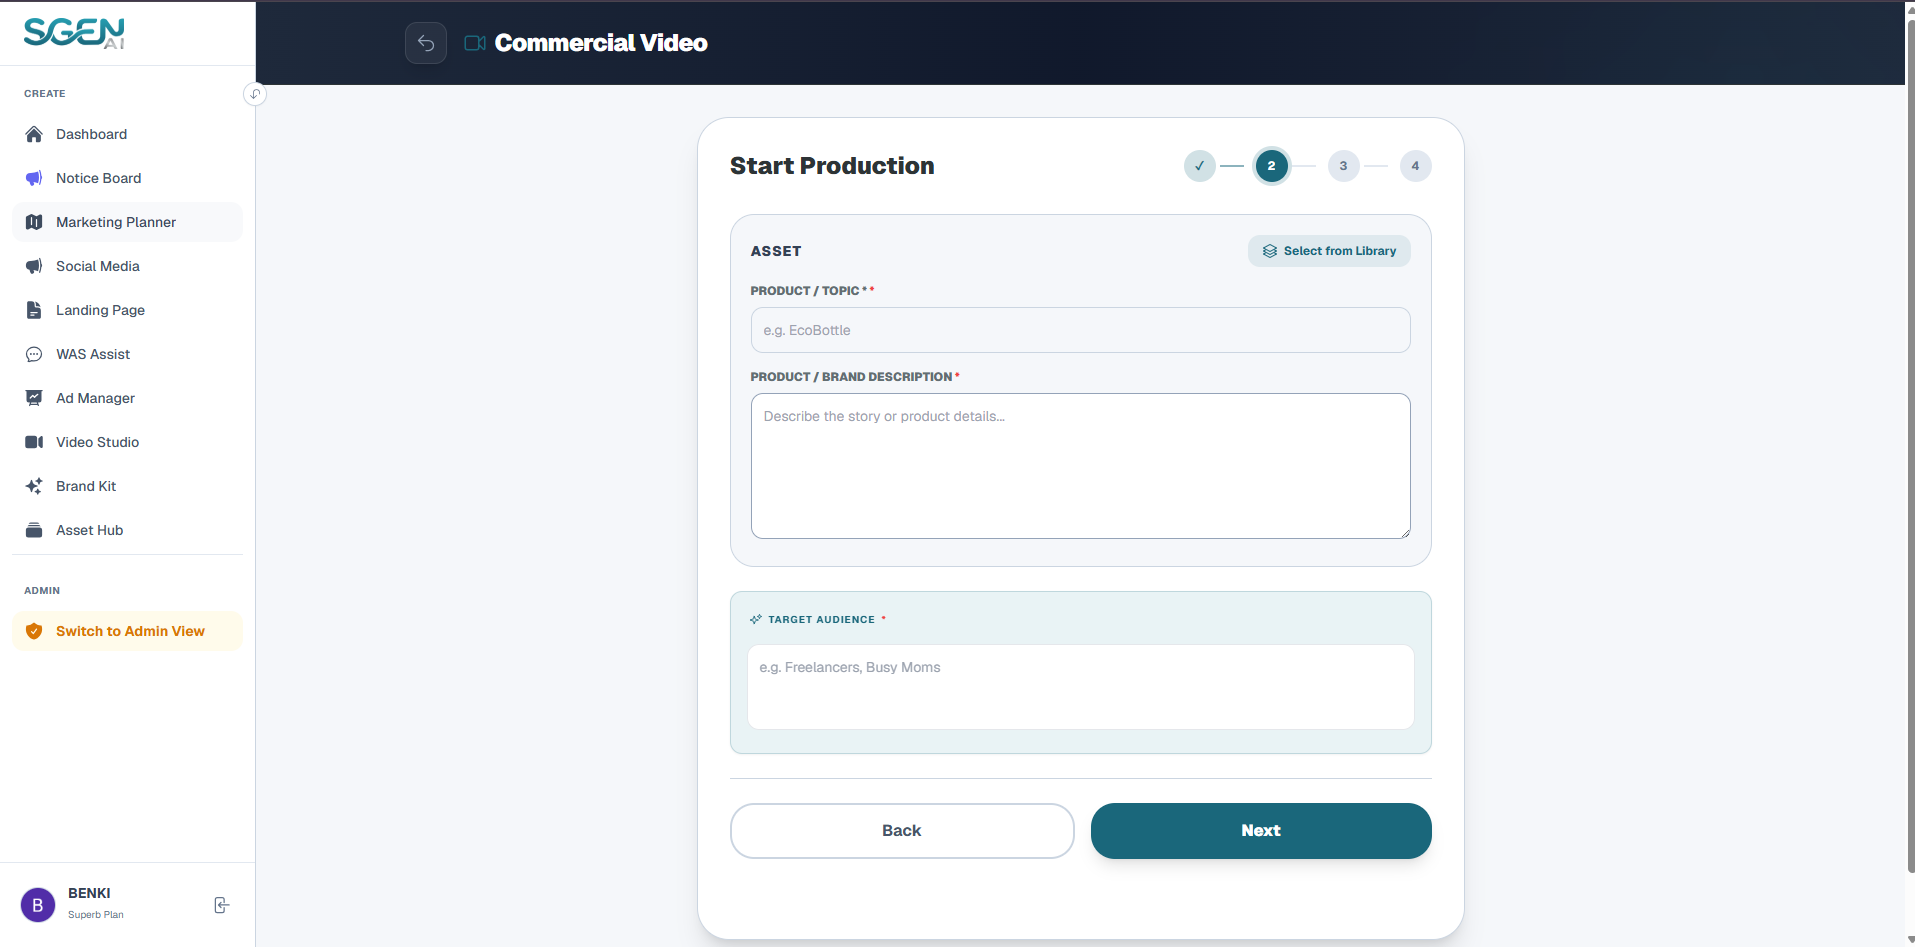This screenshot has width=1915, height=947.
Task: Open Dashboard from the sidebar
Action: click(x=127, y=134)
